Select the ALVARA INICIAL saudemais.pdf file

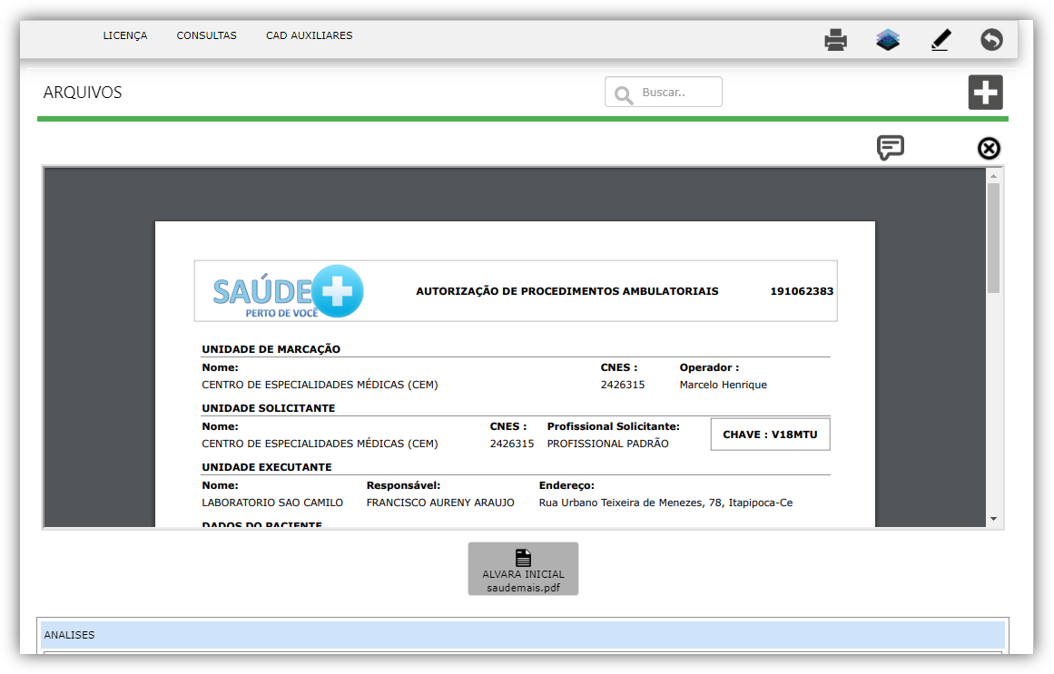[x=523, y=569]
